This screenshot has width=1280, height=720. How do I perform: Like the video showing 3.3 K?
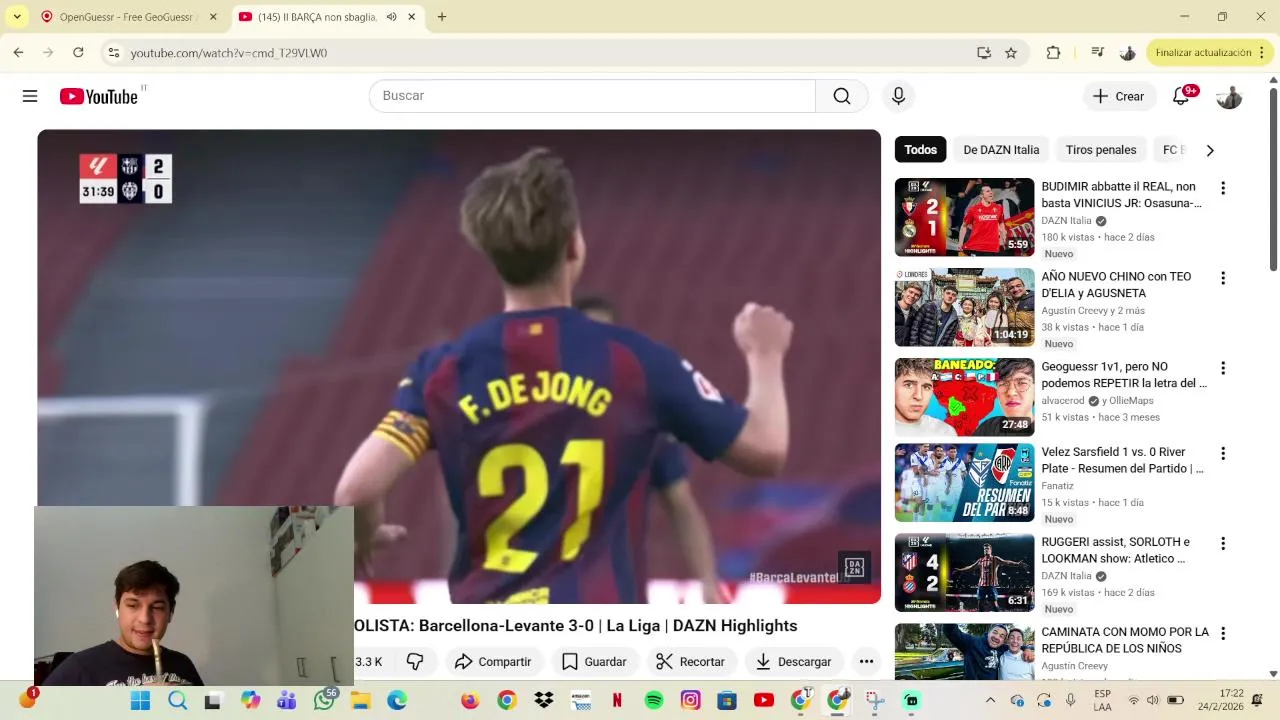[369, 662]
